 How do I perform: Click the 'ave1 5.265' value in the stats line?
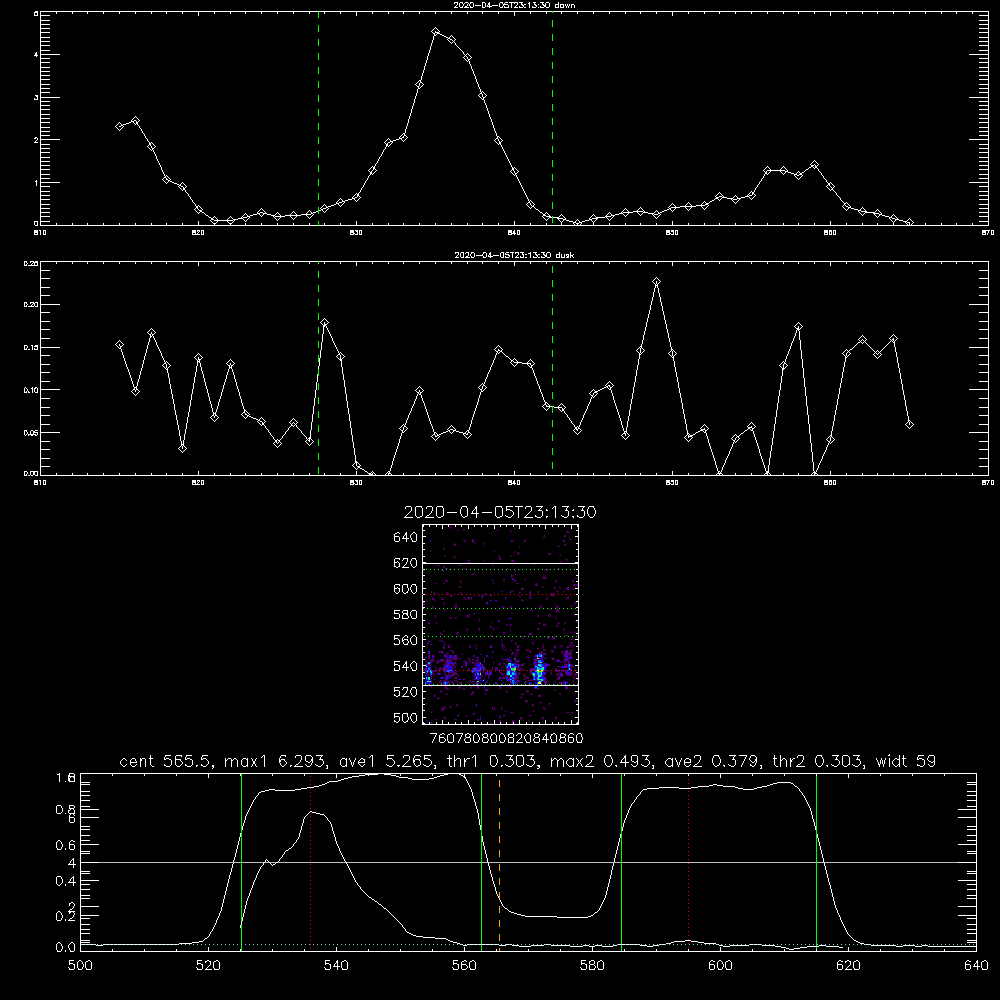[384, 761]
